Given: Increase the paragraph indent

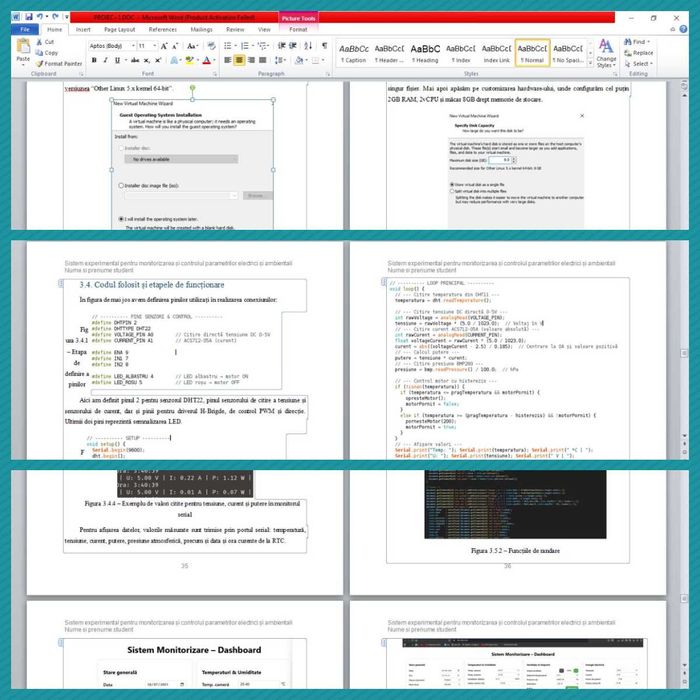Looking at the screenshot, I should (x=293, y=46).
